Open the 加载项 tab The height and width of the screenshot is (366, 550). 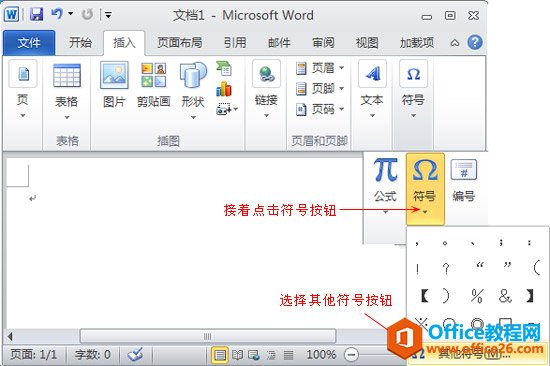pyautogui.click(x=417, y=43)
